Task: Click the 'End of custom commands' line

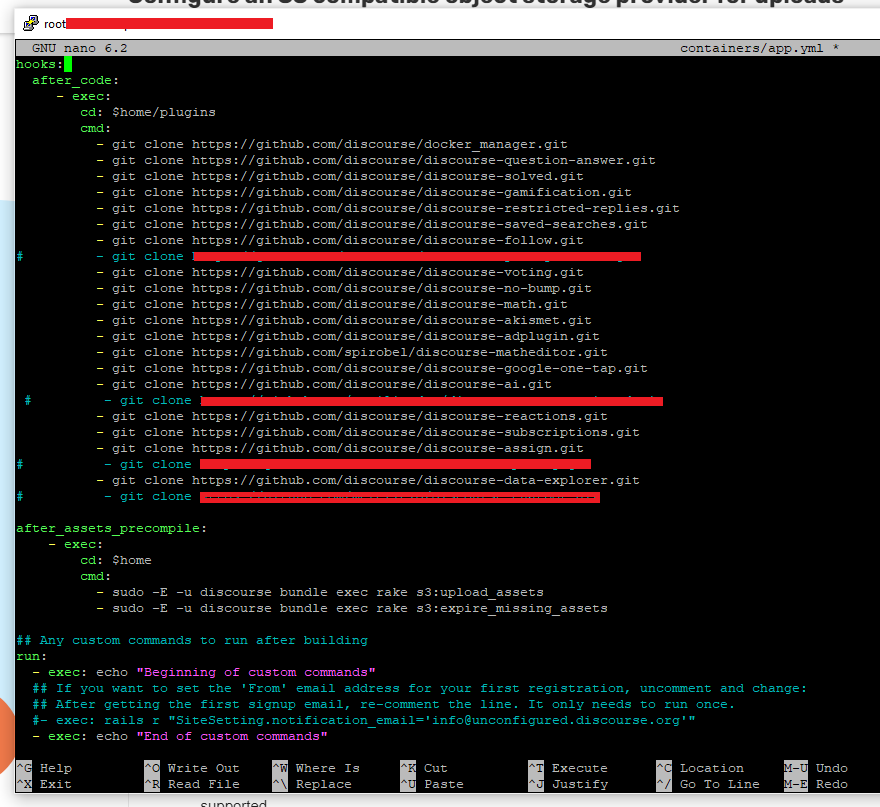Action: (180, 736)
